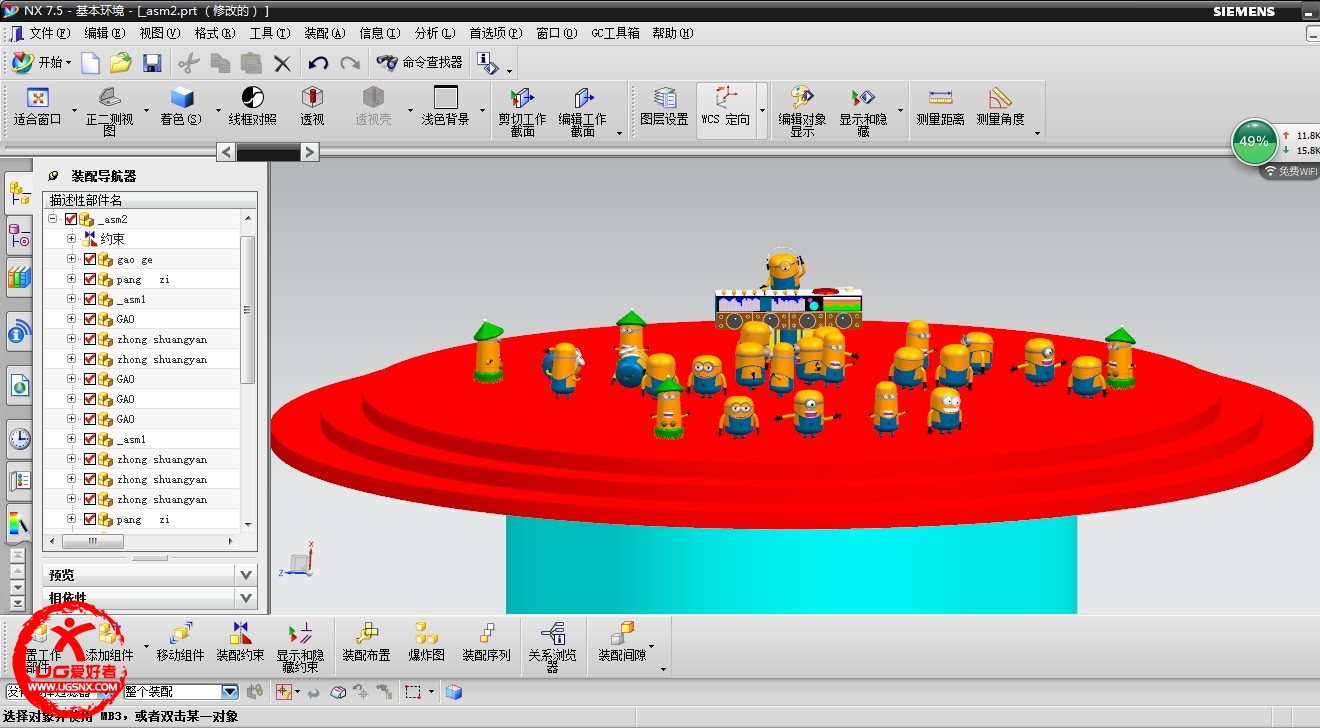Select the 正二测视图 view tool
This screenshot has width=1320, height=728.
(x=109, y=111)
